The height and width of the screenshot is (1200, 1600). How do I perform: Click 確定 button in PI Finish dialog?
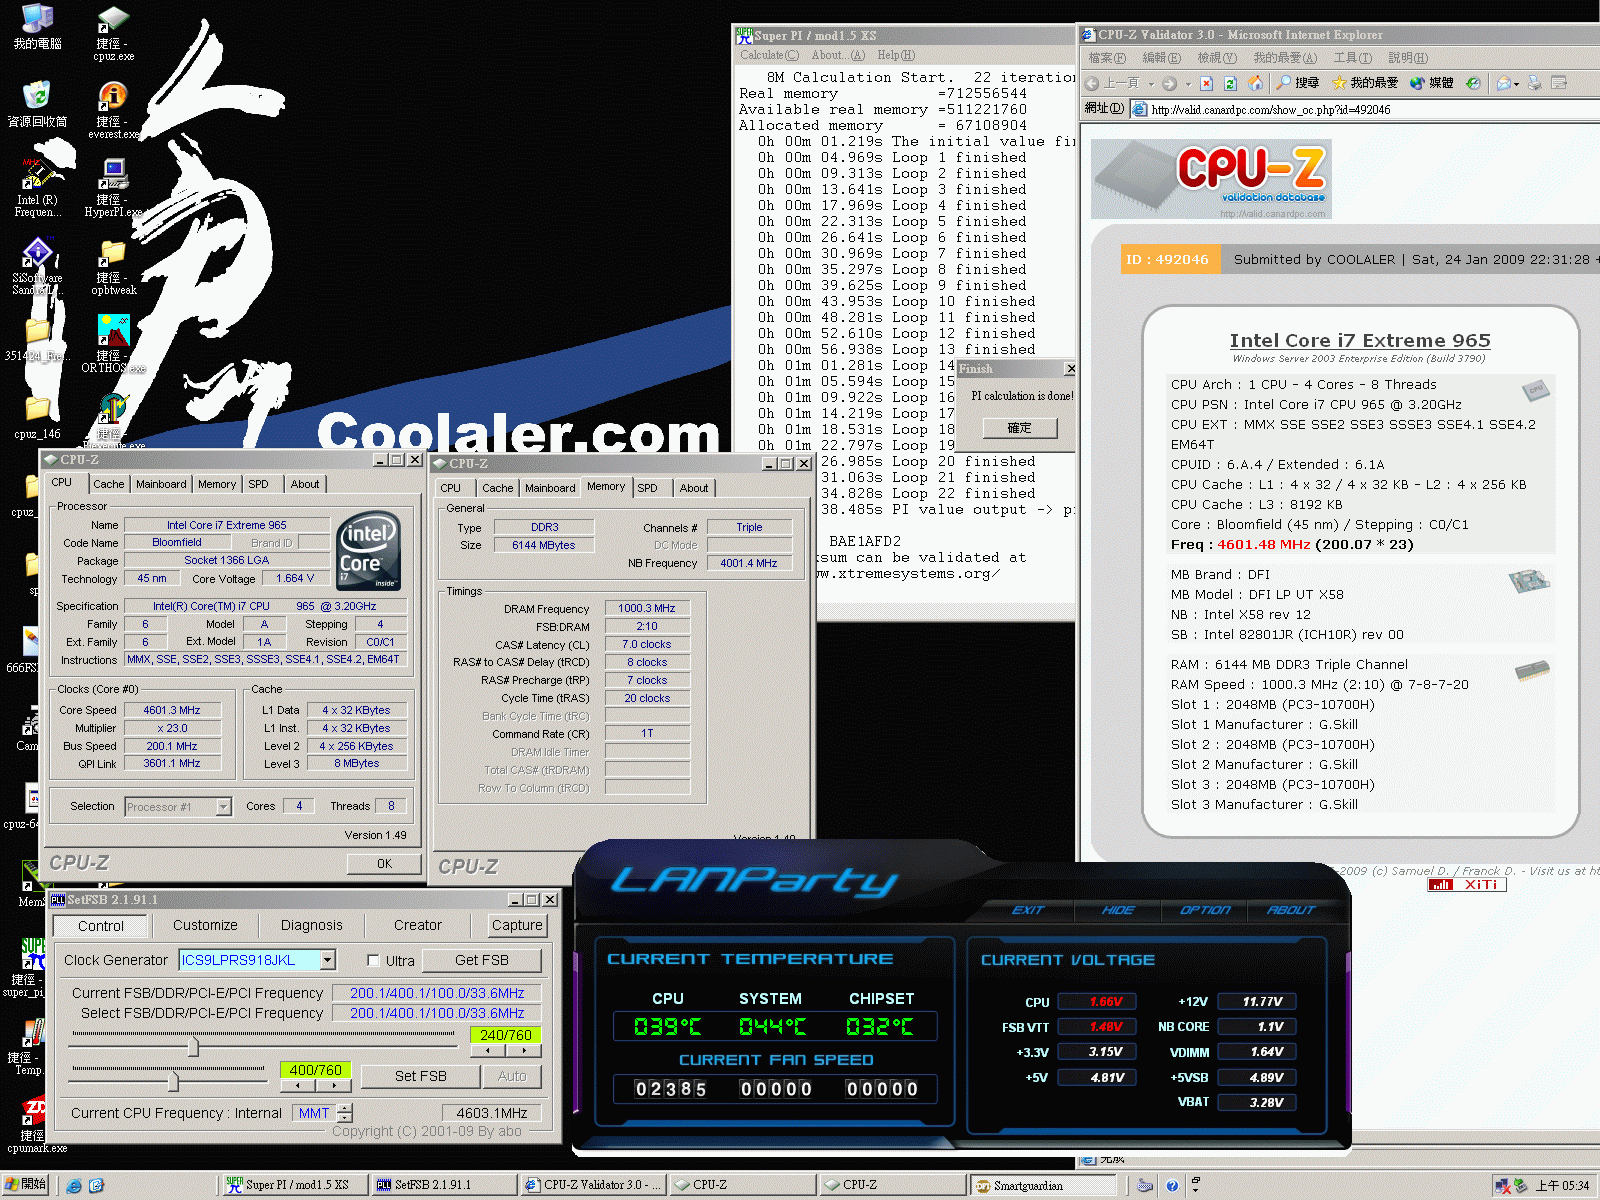1019,427
